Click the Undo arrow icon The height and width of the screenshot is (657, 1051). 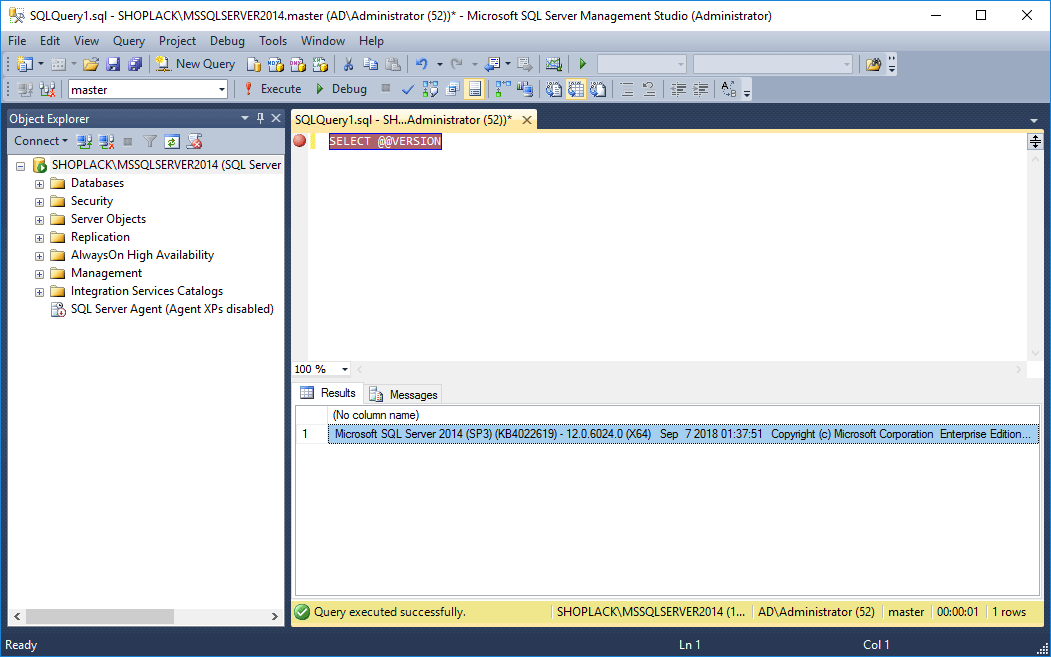tap(422, 64)
